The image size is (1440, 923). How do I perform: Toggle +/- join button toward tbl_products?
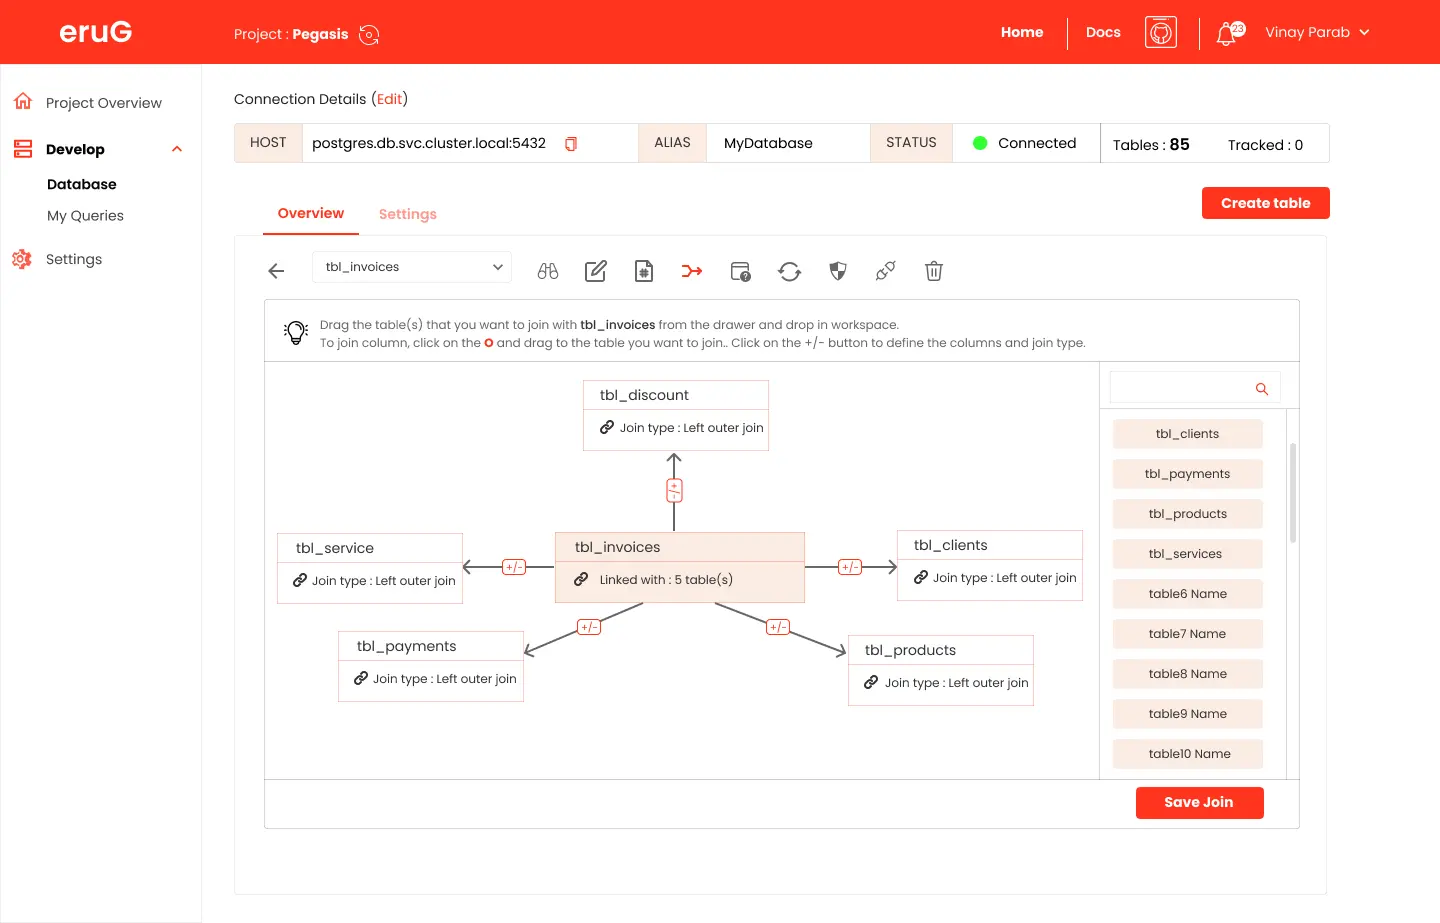point(778,627)
